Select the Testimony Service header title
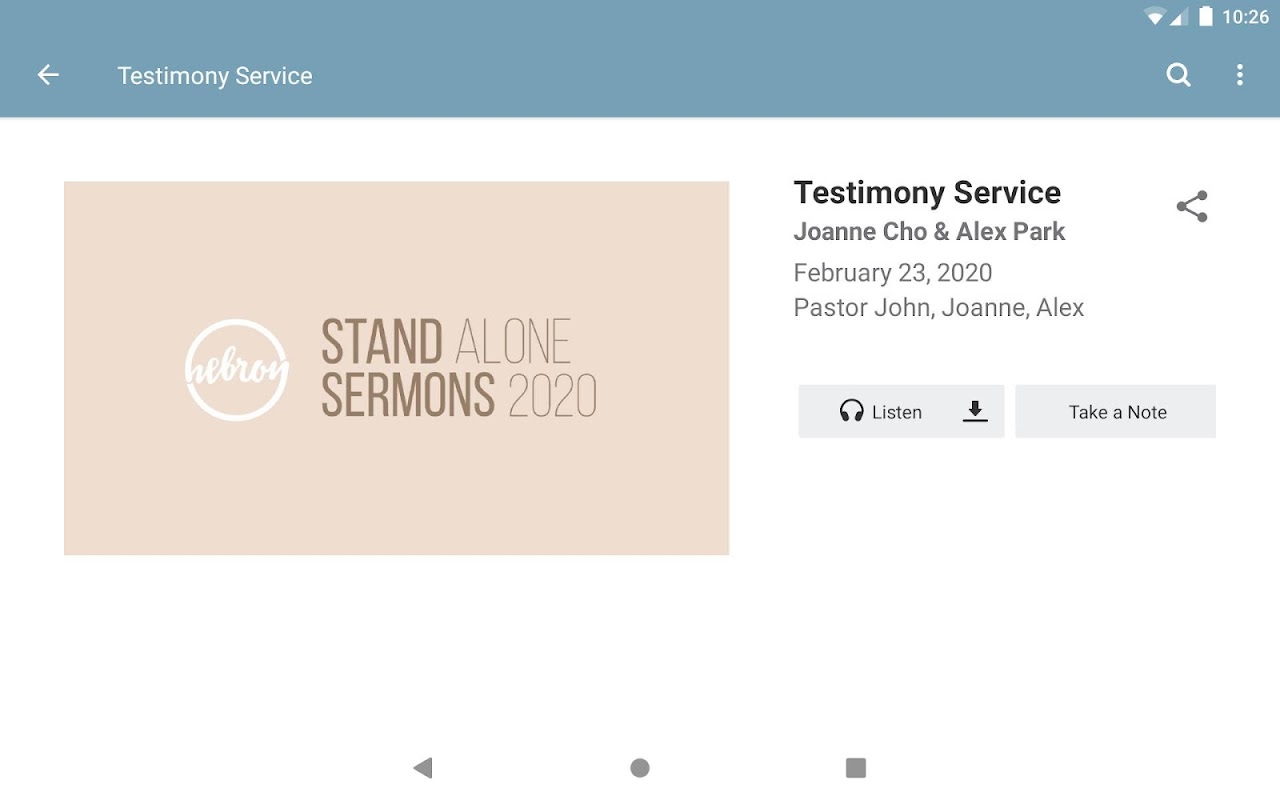Viewport: 1280px width, 800px height. pos(215,76)
